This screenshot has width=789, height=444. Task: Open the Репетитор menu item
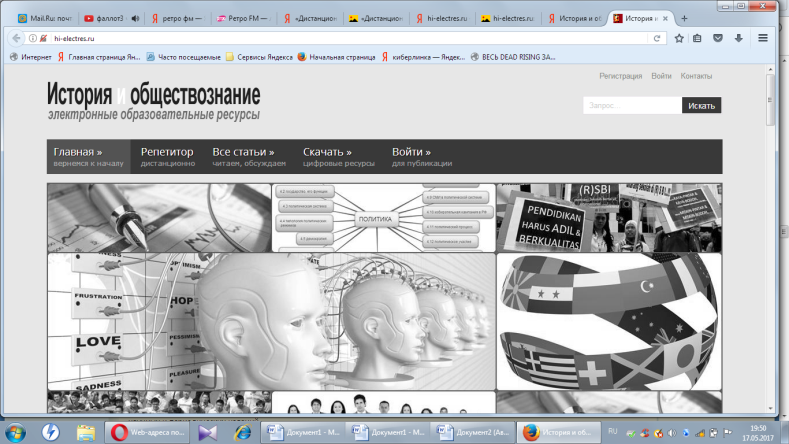(x=168, y=157)
